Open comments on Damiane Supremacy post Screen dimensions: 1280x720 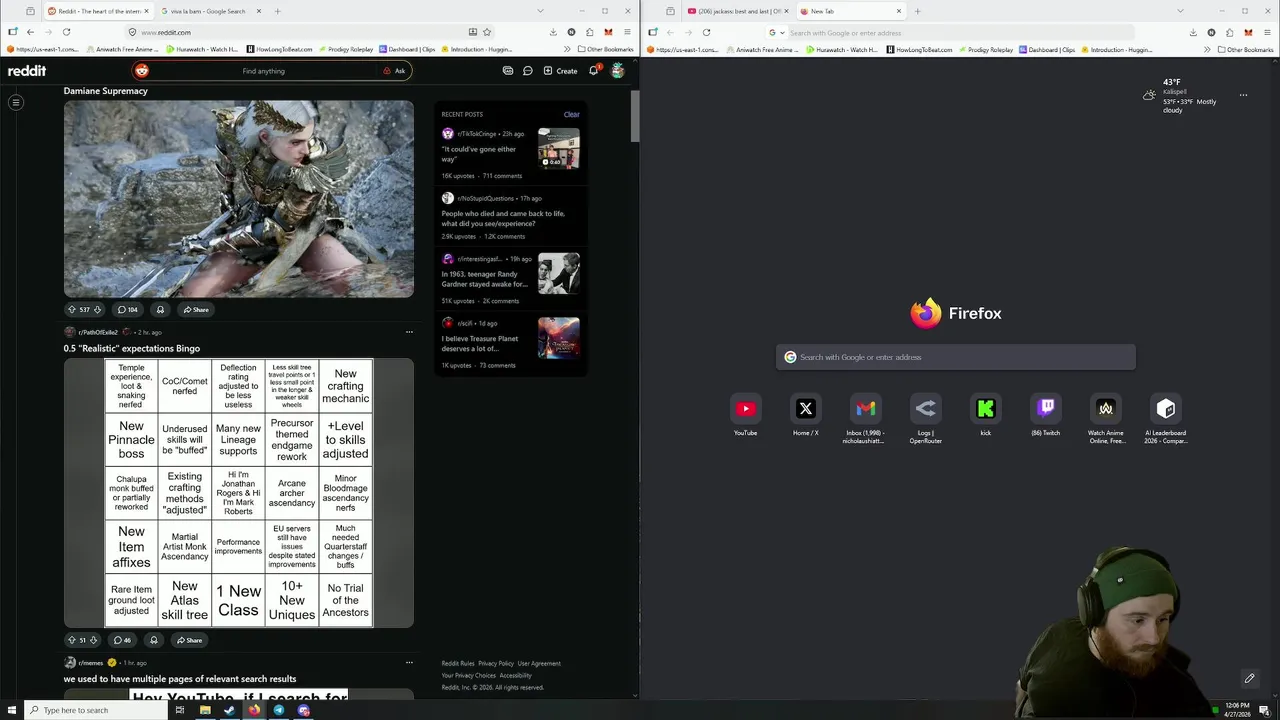point(127,310)
